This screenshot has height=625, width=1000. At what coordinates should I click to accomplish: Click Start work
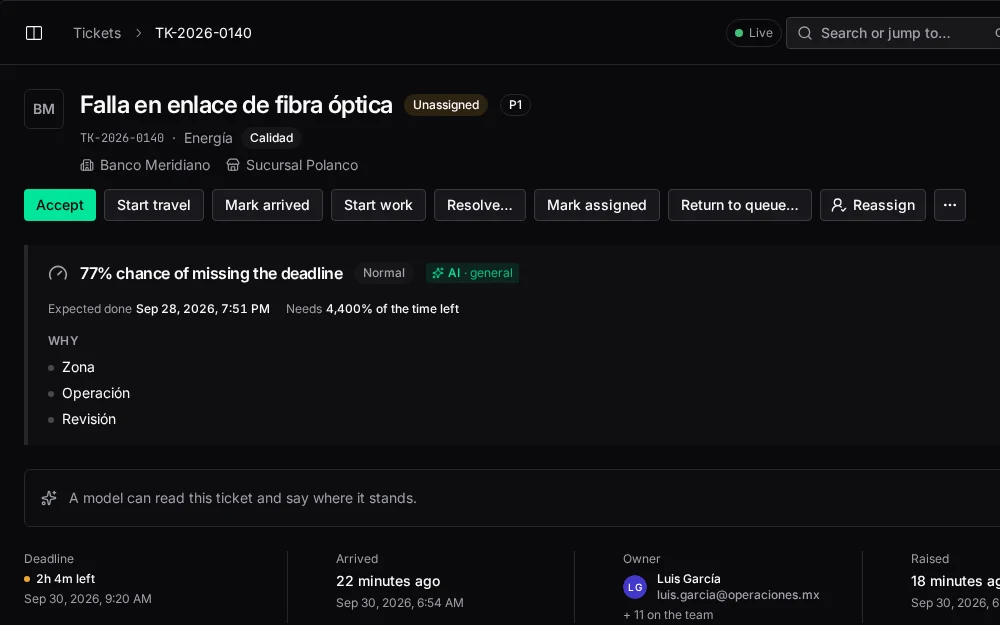[x=378, y=205]
